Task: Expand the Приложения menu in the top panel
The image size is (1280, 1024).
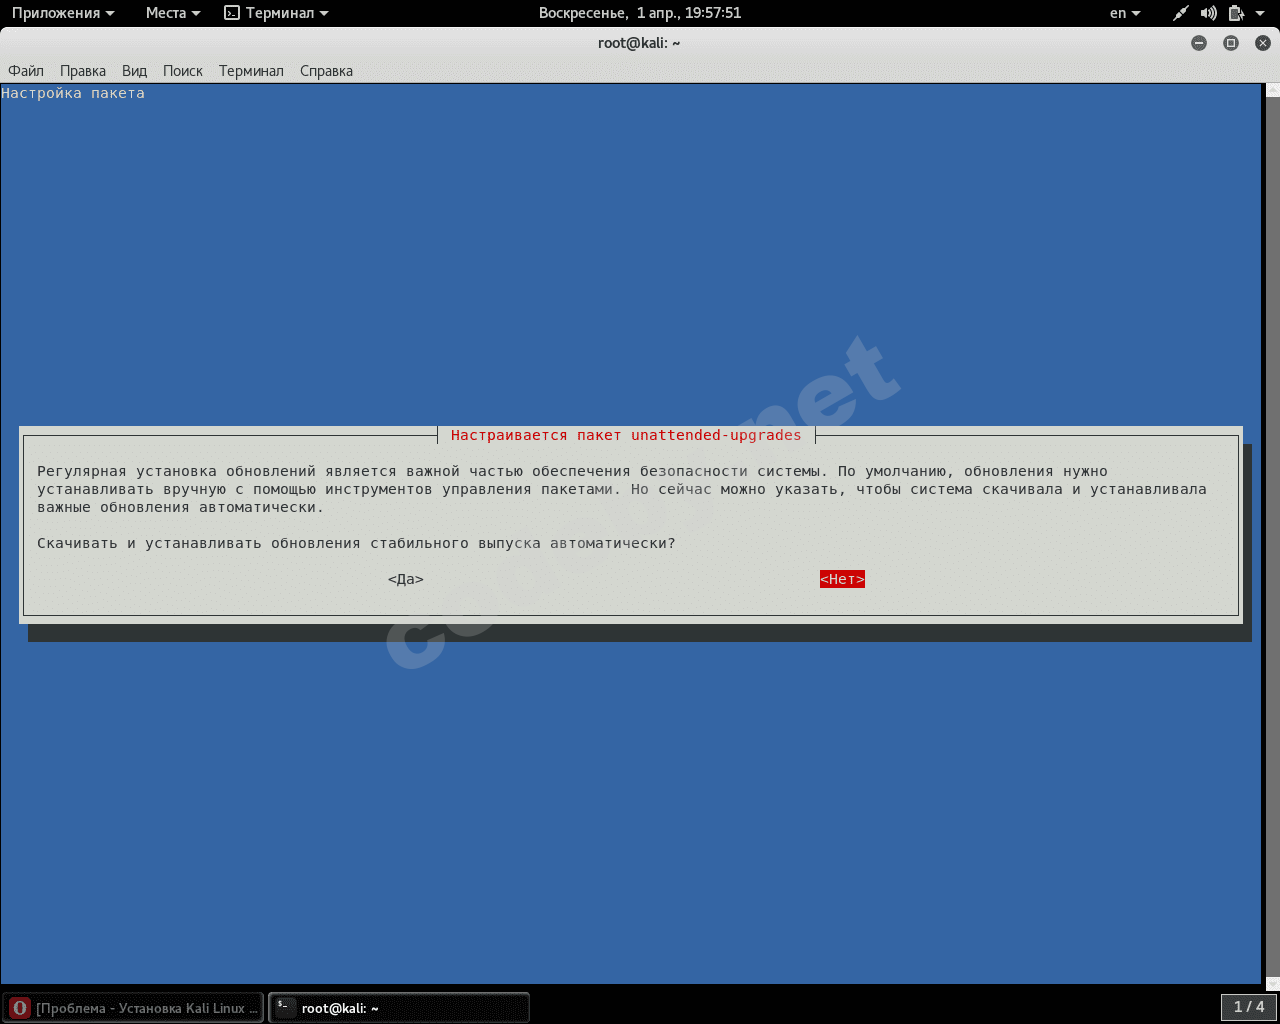Action: [x=63, y=13]
